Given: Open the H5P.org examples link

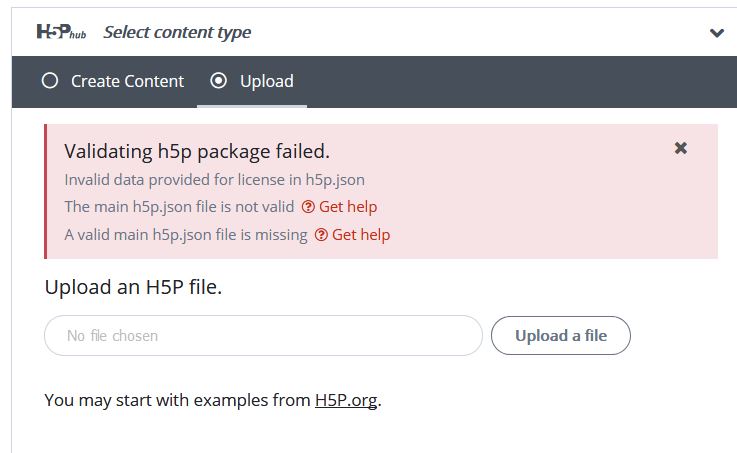Looking at the screenshot, I should [x=346, y=400].
